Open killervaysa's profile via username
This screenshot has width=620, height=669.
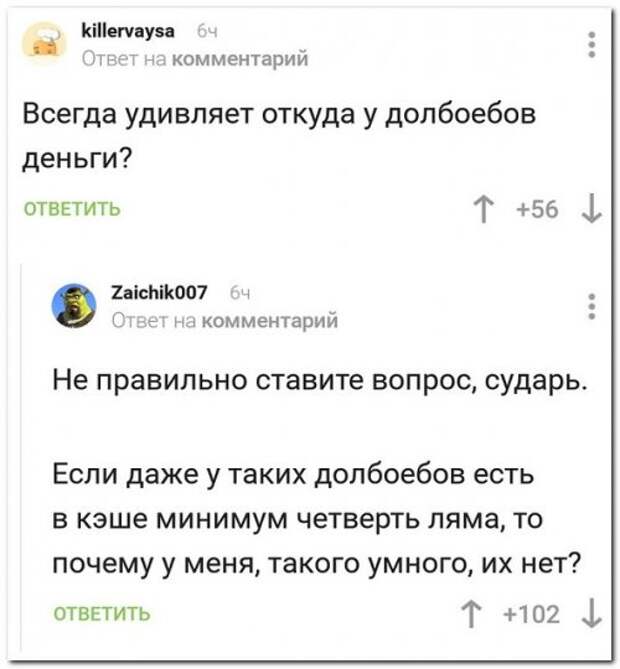(128, 31)
